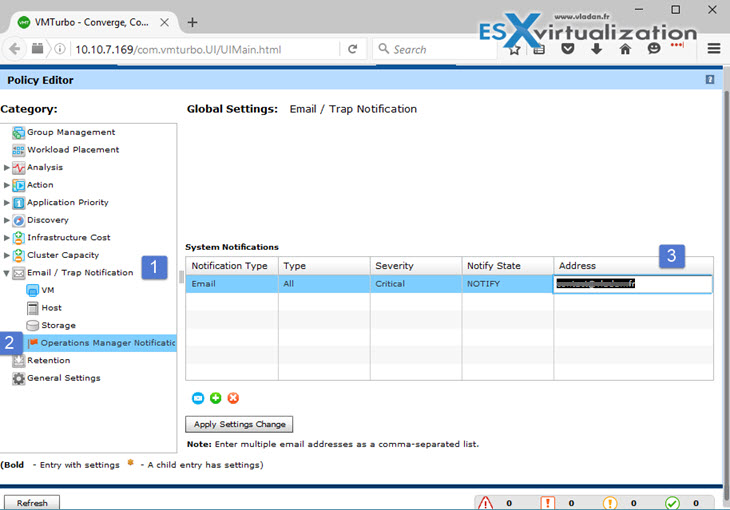Click the Address column header
The height and width of the screenshot is (510, 730).
click(x=634, y=266)
